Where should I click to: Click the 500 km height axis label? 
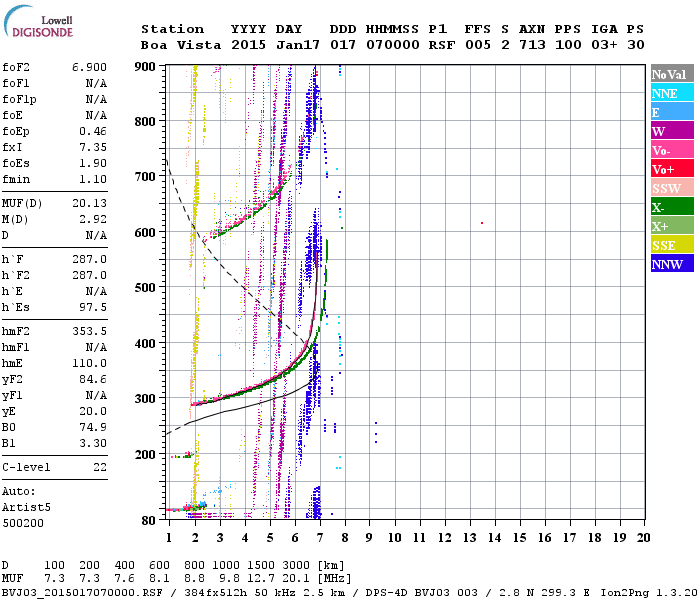point(145,287)
